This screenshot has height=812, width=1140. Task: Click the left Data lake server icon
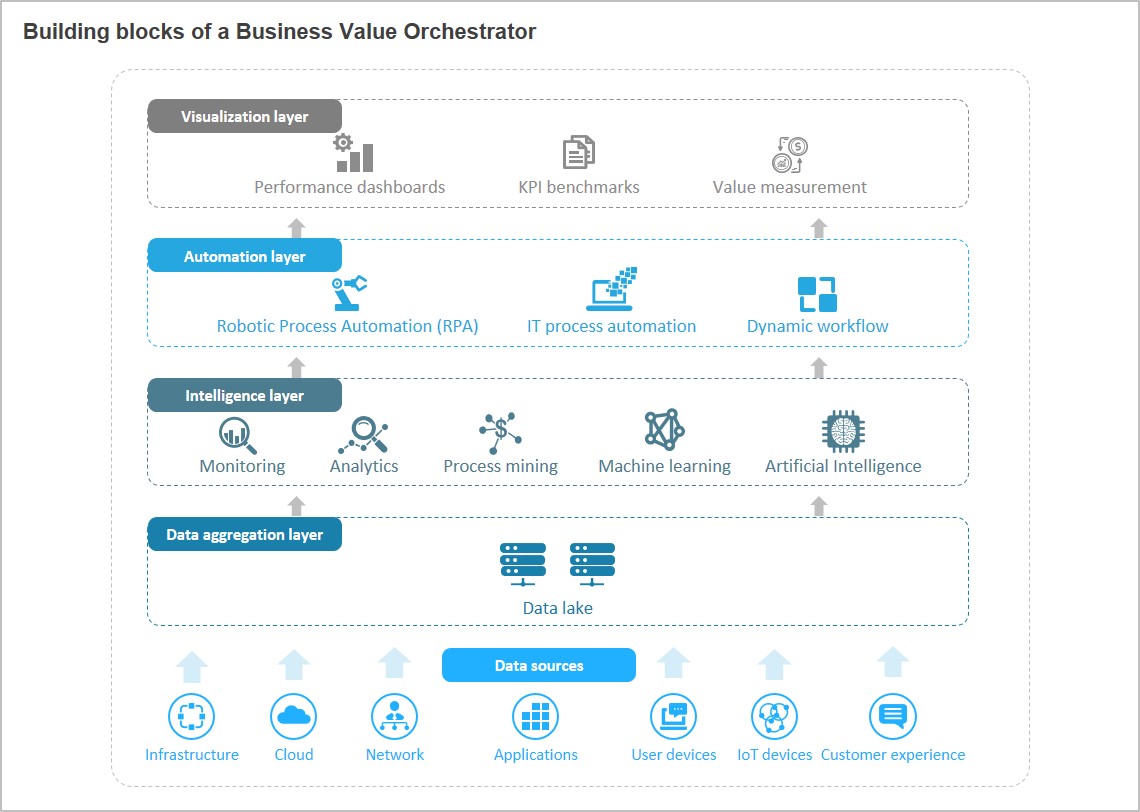523,564
